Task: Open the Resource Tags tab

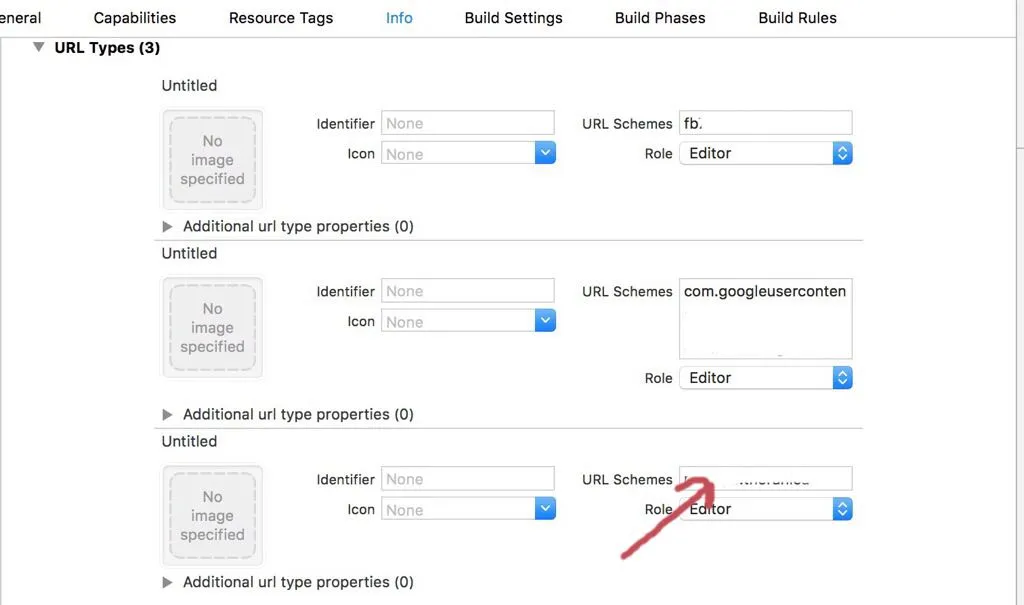Action: click(281, 18)
